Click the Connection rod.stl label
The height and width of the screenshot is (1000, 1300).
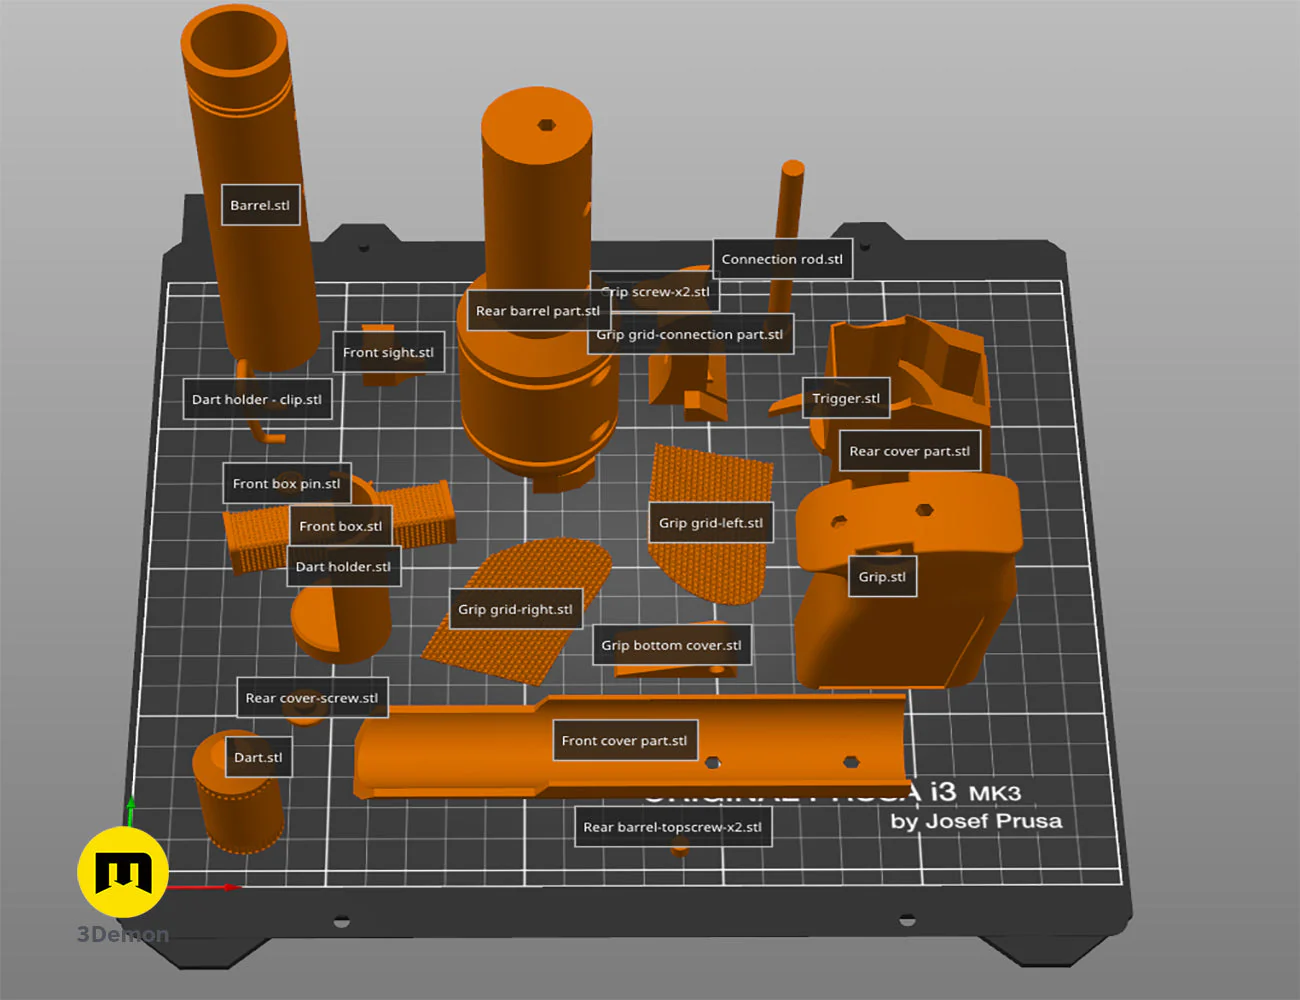click(x=782, y=259)
